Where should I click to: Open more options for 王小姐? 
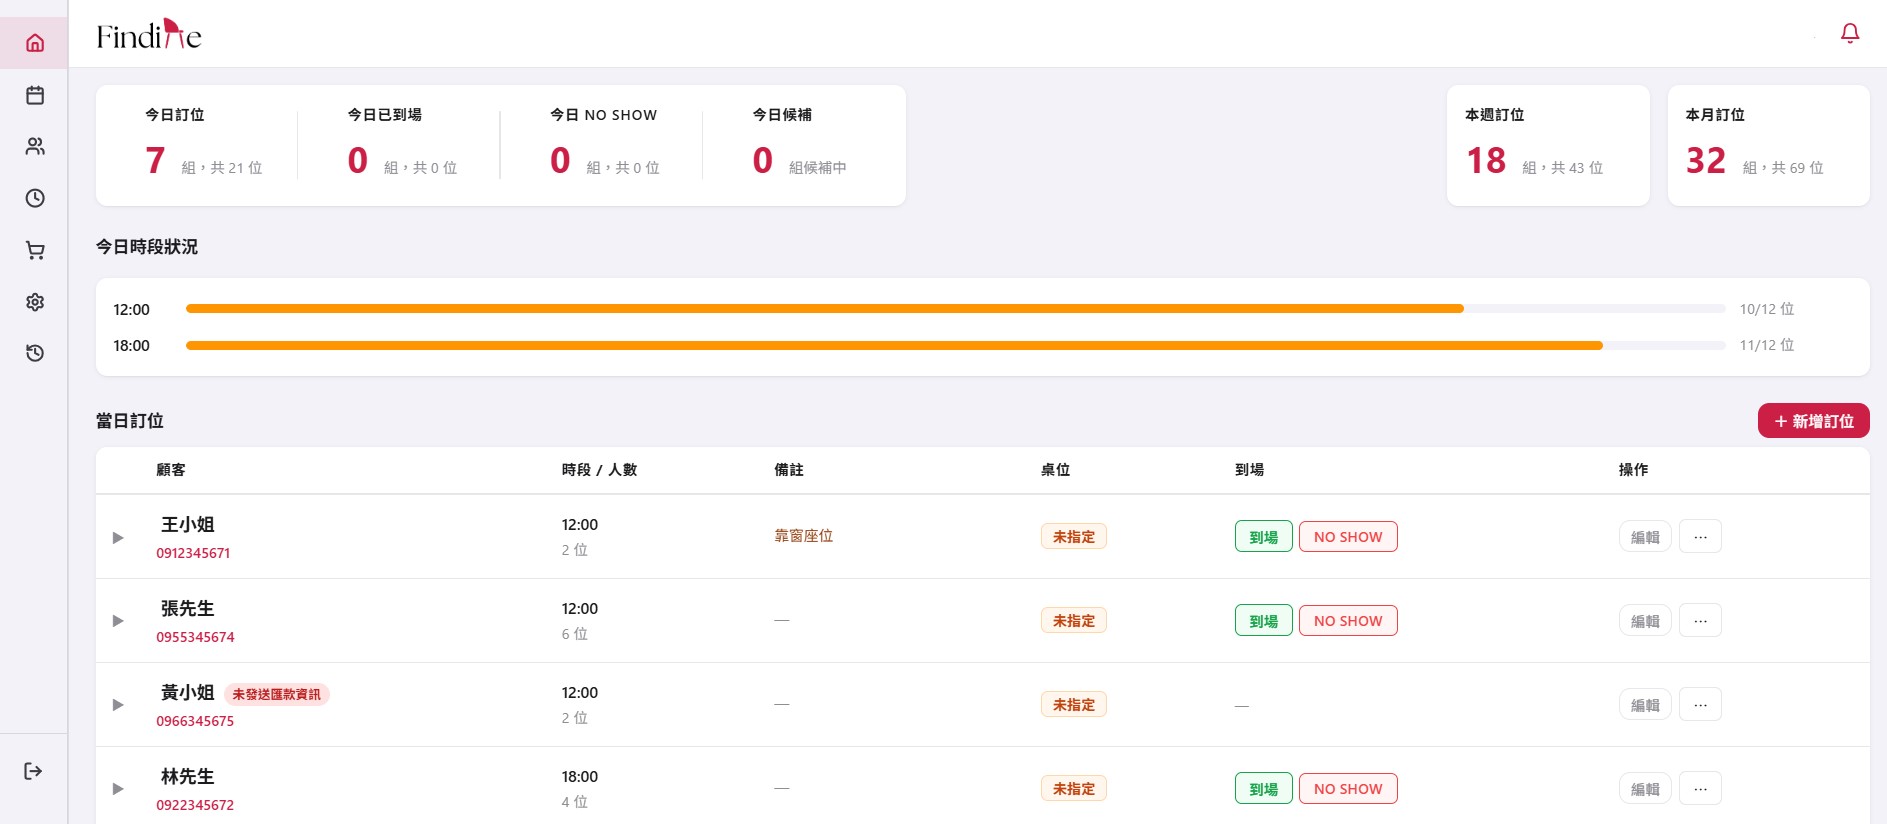[x=1700, y=537]
